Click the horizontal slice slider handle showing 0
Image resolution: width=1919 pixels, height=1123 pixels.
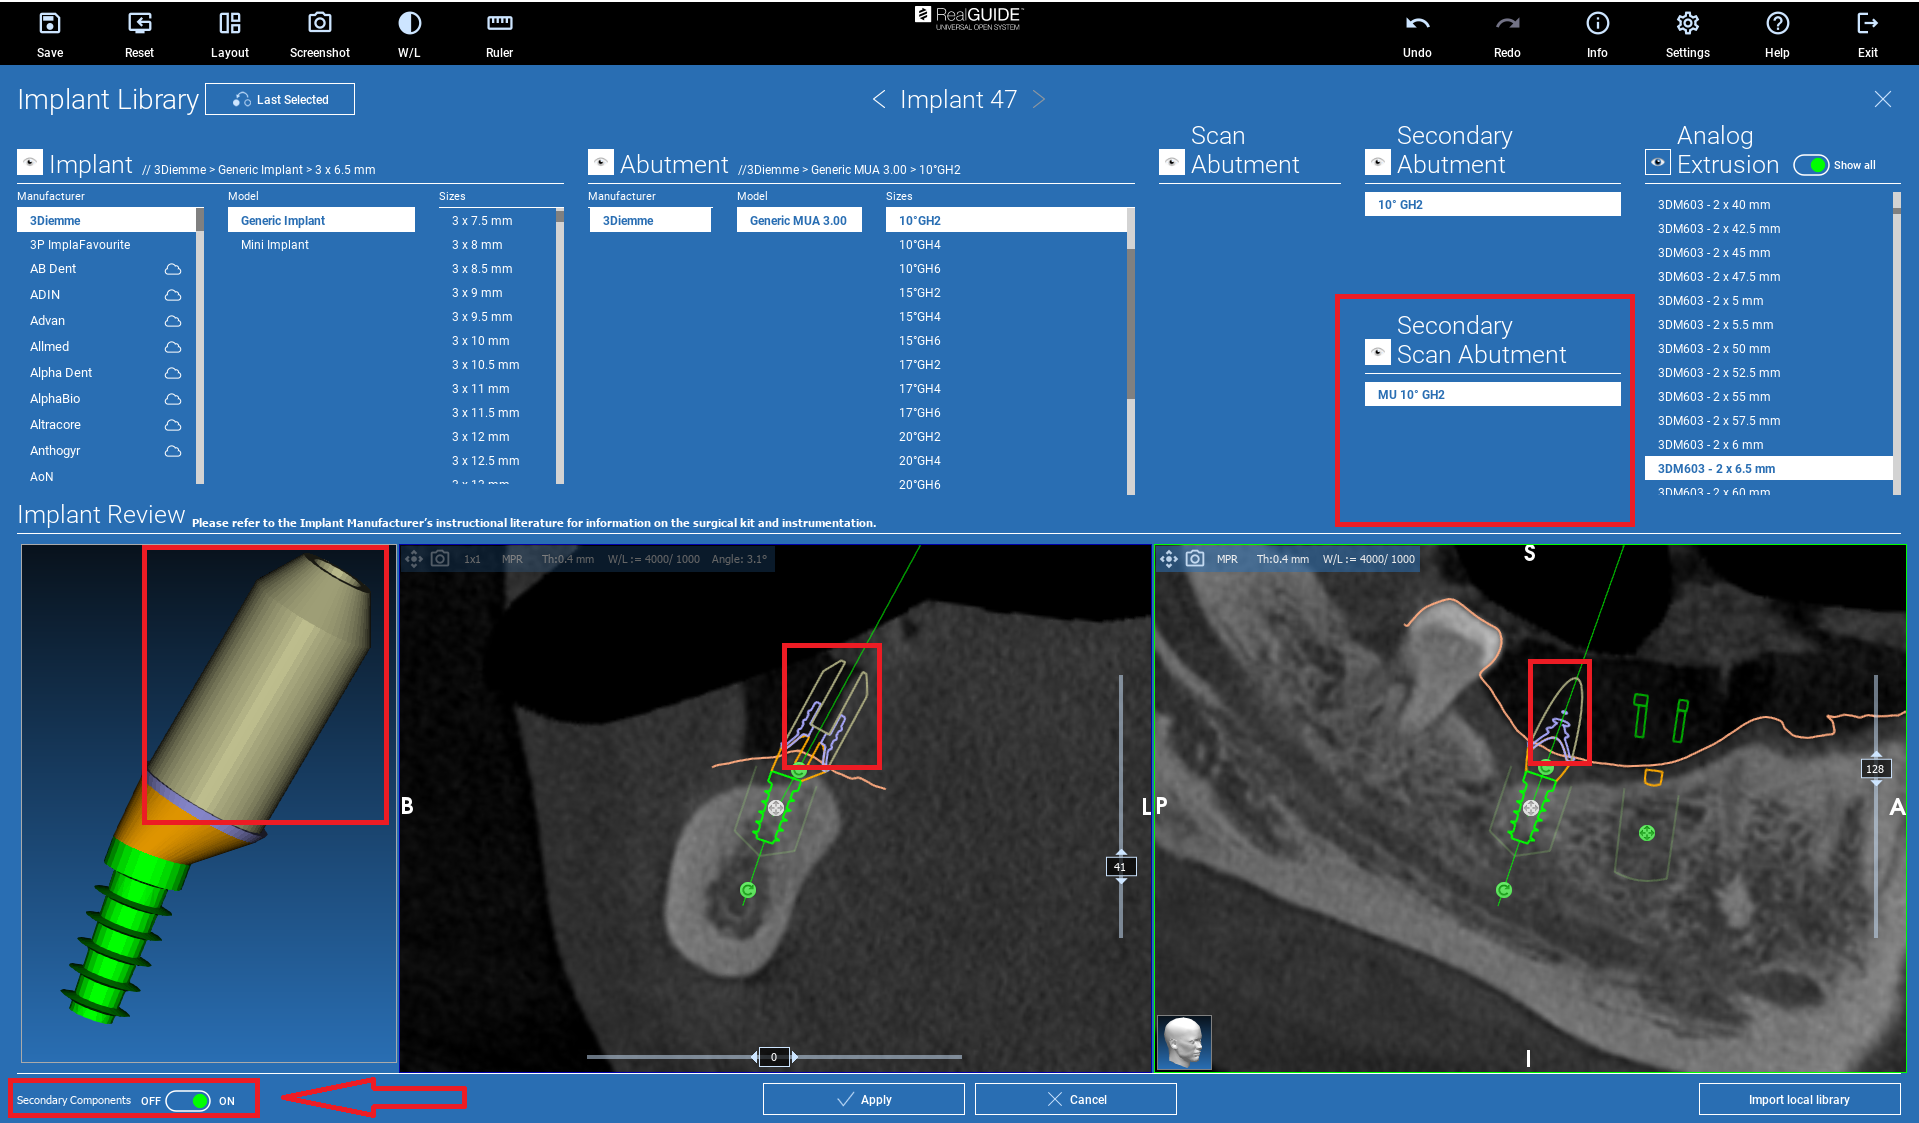pyautogui.click(x=774, y=1057)
